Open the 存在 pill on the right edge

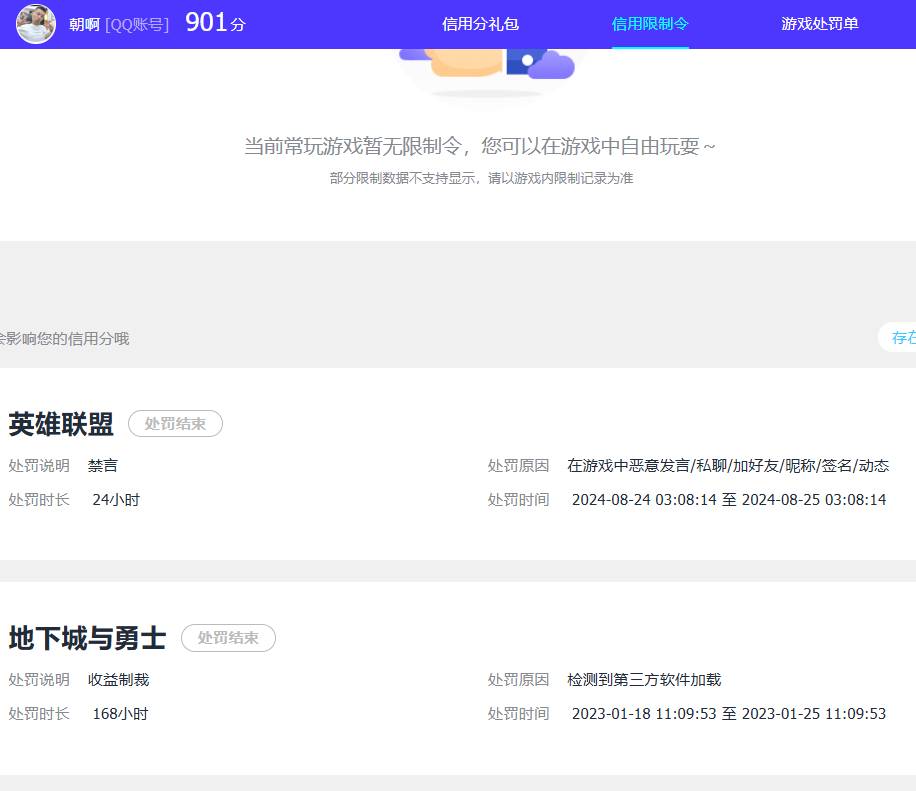pos(903,338)
